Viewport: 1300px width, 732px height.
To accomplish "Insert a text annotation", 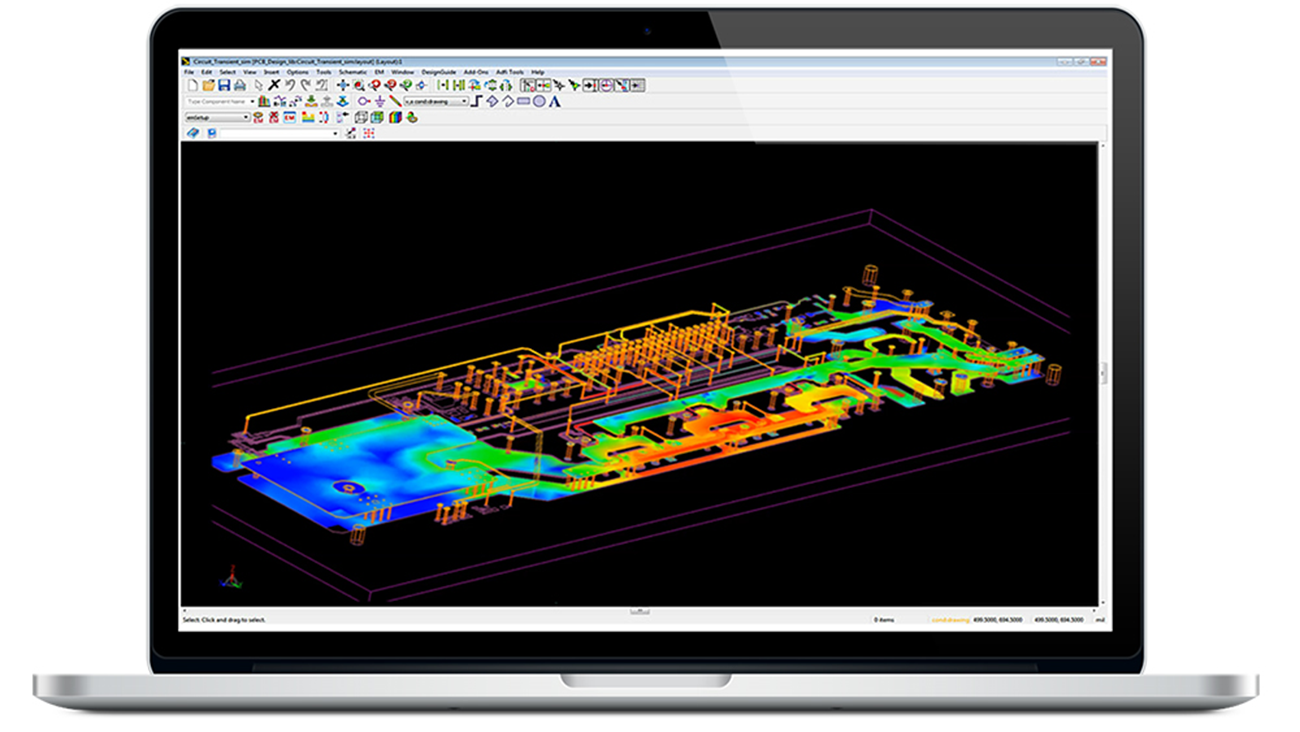I will pos(555,101).
